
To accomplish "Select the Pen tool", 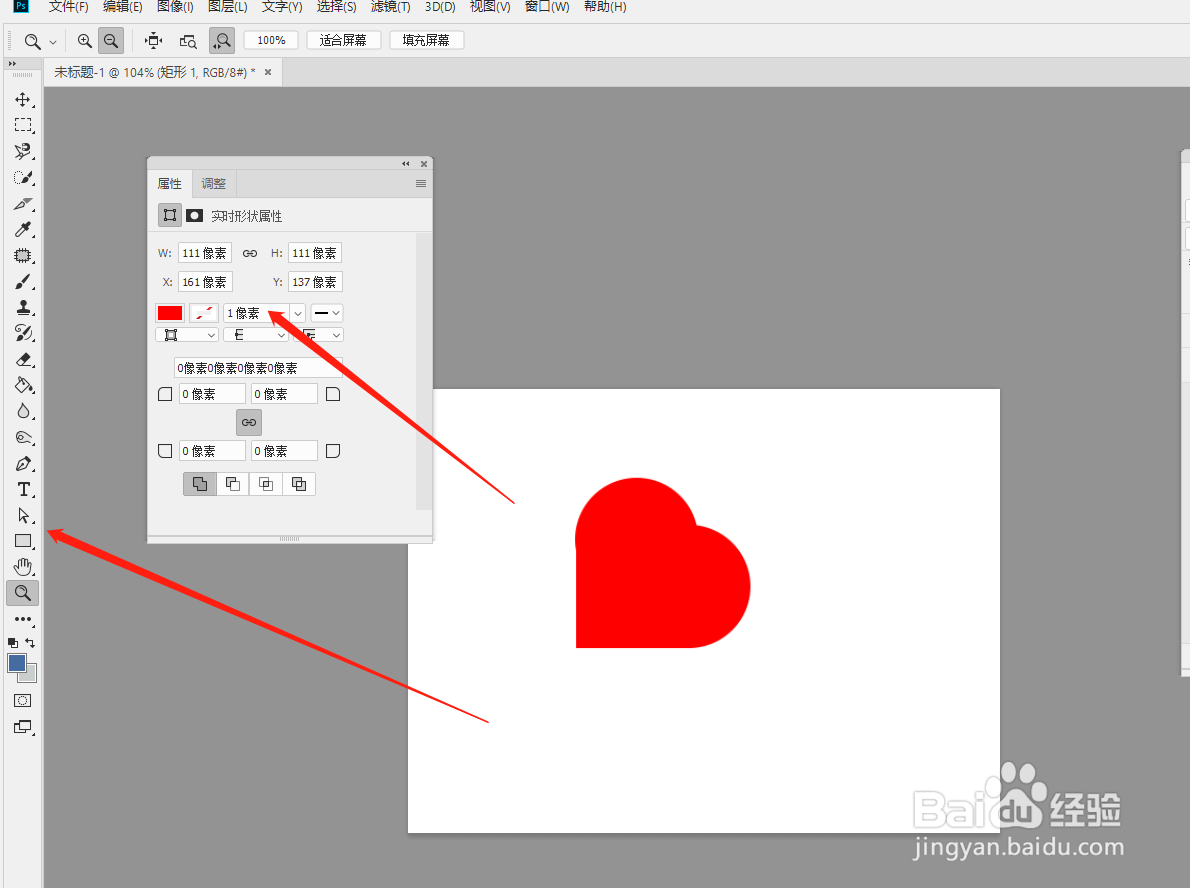I will point(22,463).
